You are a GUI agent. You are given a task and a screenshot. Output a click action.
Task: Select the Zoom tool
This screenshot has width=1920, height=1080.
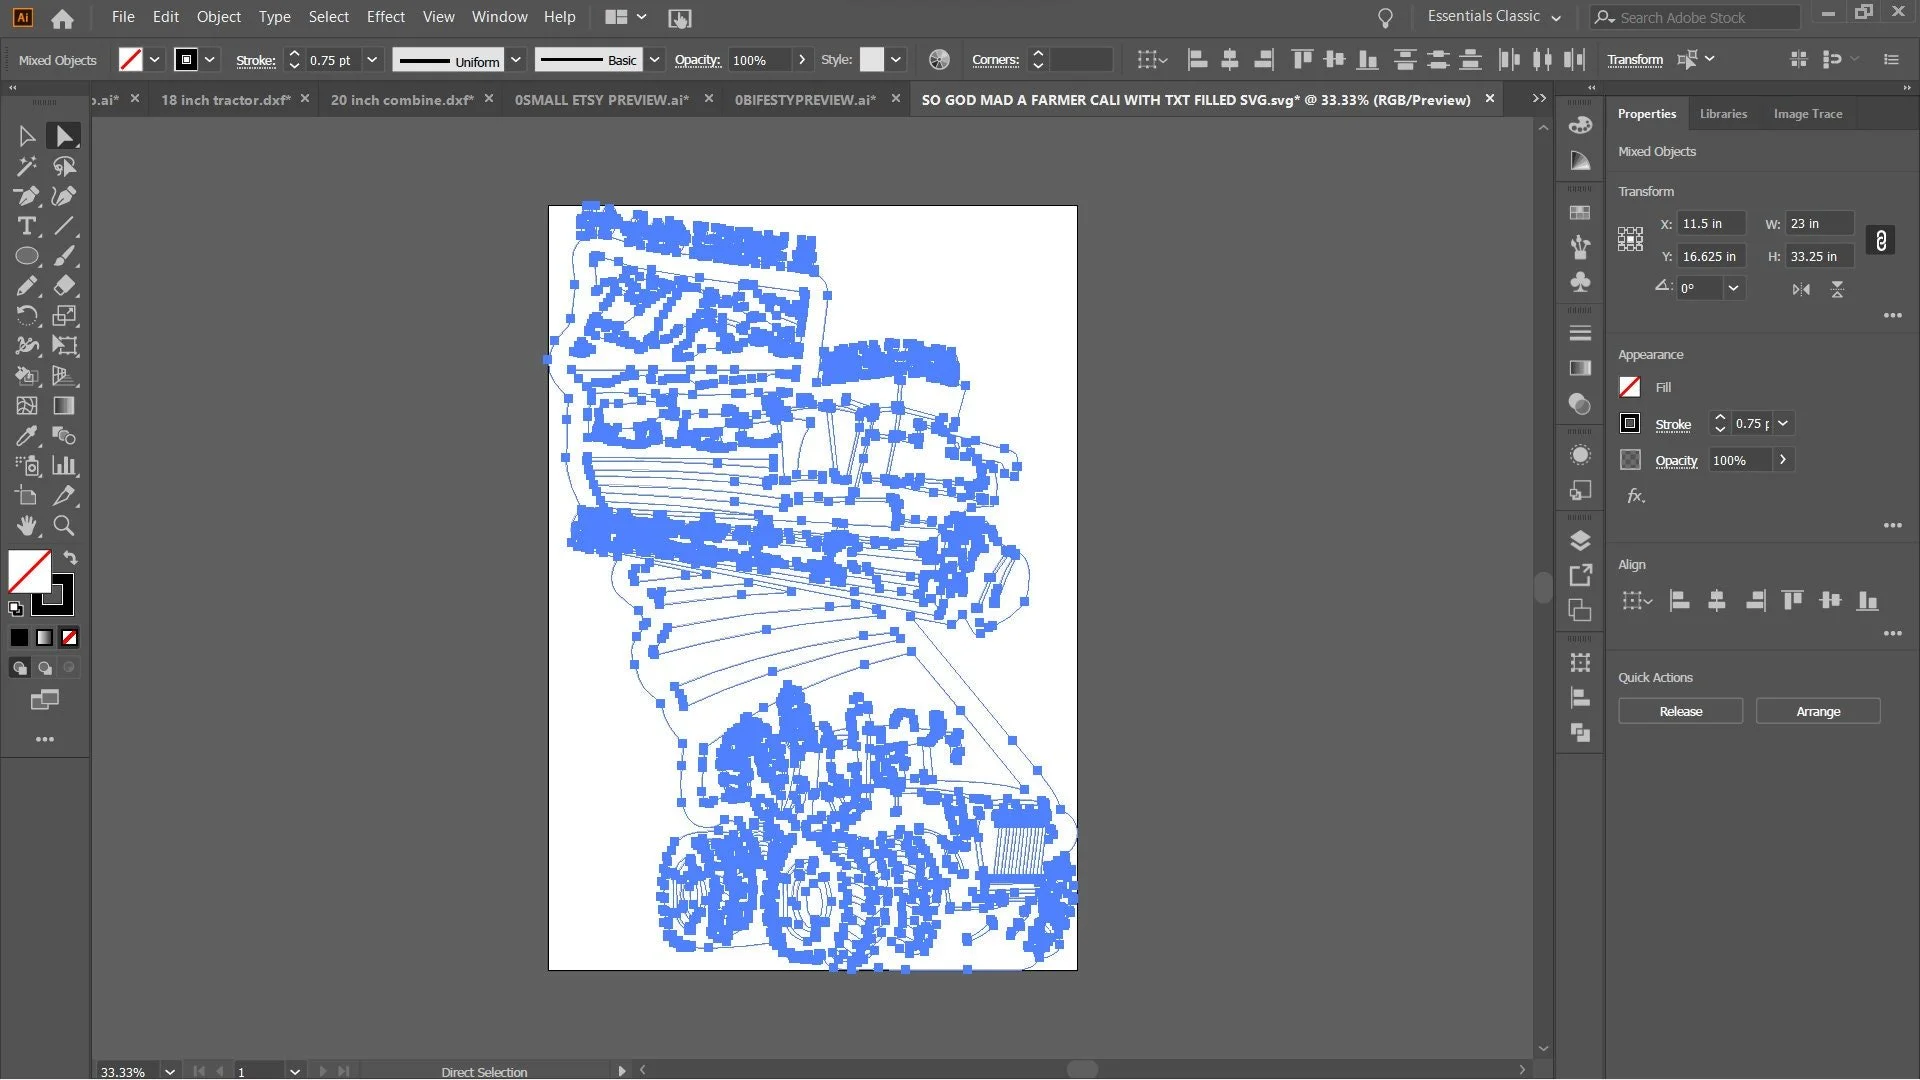click(64, 526)
